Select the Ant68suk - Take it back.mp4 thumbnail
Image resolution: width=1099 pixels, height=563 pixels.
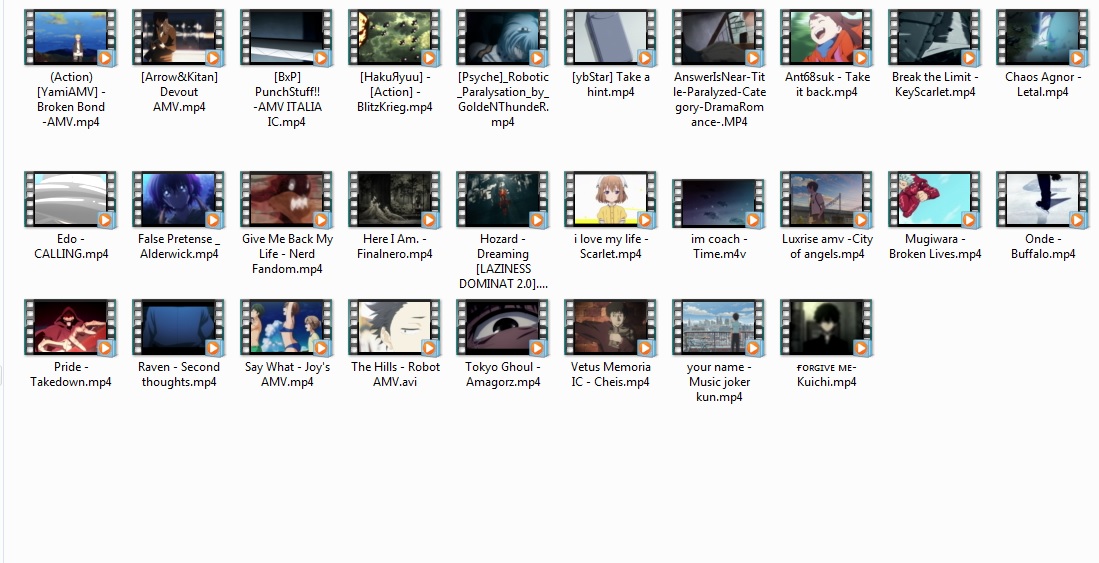pos(826,38)
